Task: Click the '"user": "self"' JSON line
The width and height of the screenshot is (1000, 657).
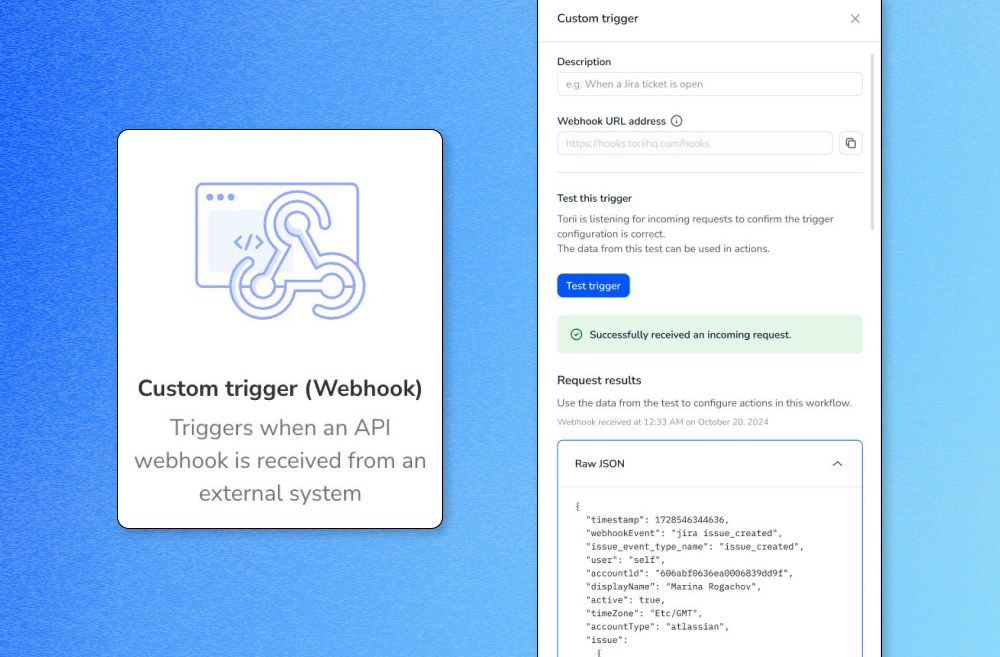Action: pos(625,560)
